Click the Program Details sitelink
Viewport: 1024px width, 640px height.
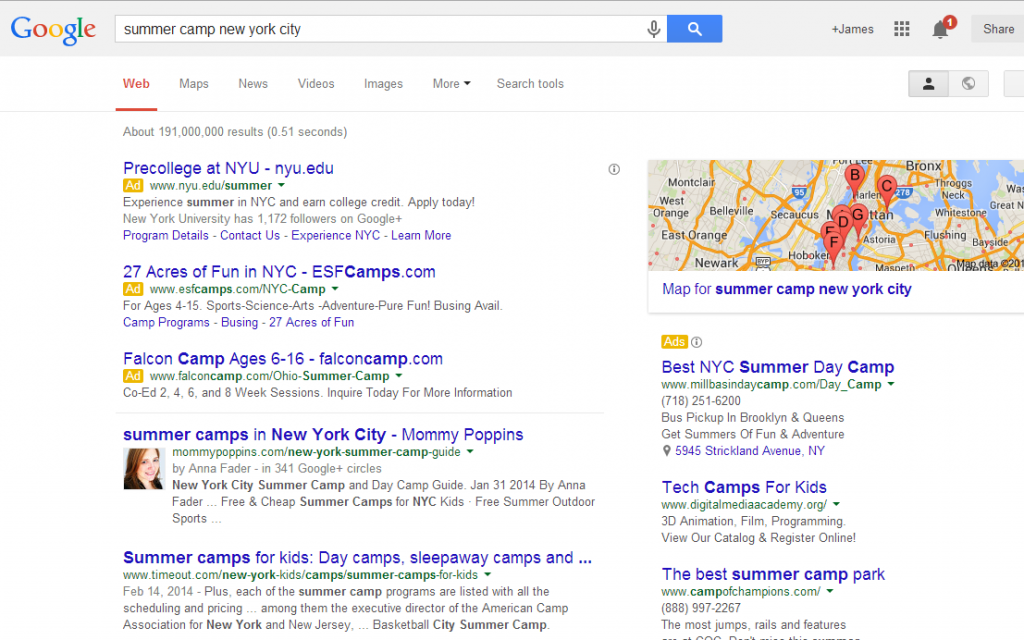pyautogui.click(x=166, y=235)
